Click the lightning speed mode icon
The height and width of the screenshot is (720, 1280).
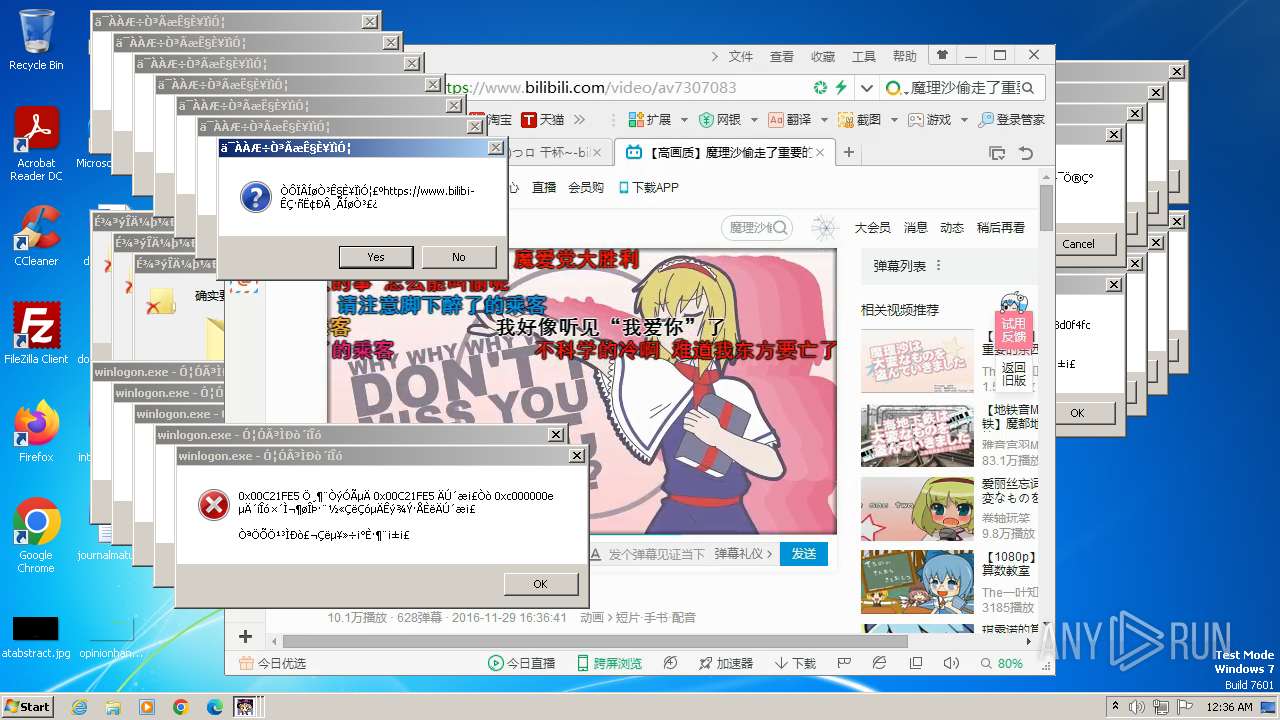pos(842,88)
